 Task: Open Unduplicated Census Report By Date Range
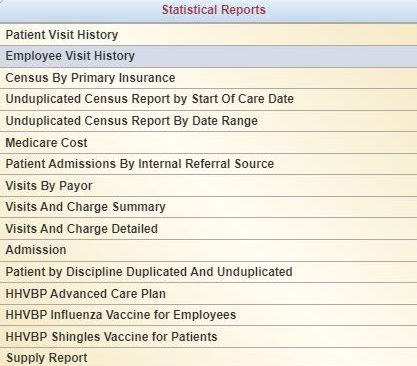point(208,121)
